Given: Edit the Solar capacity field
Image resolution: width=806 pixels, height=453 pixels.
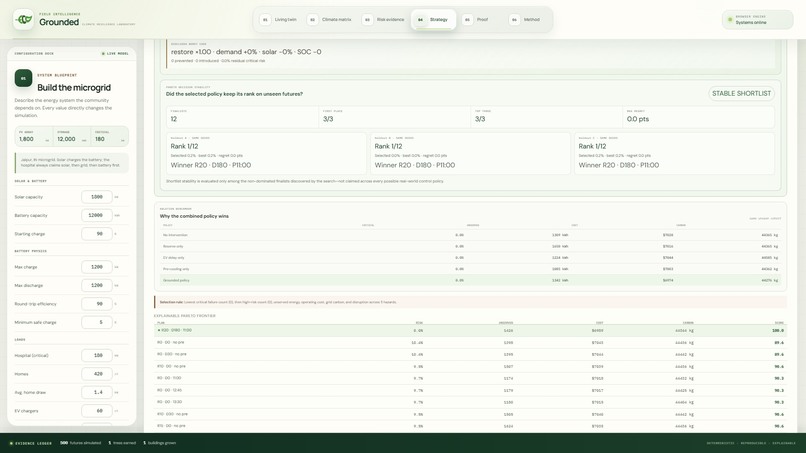Looking at the screenshot, I should click(97, 197).
